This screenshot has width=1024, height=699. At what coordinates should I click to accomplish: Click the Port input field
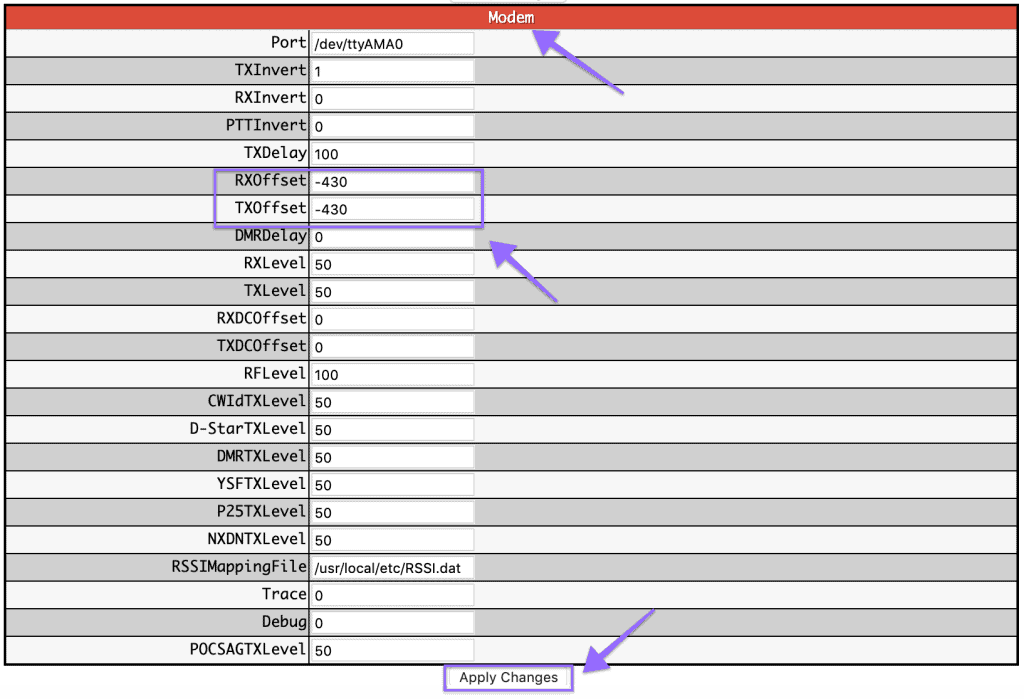[392, 44]
